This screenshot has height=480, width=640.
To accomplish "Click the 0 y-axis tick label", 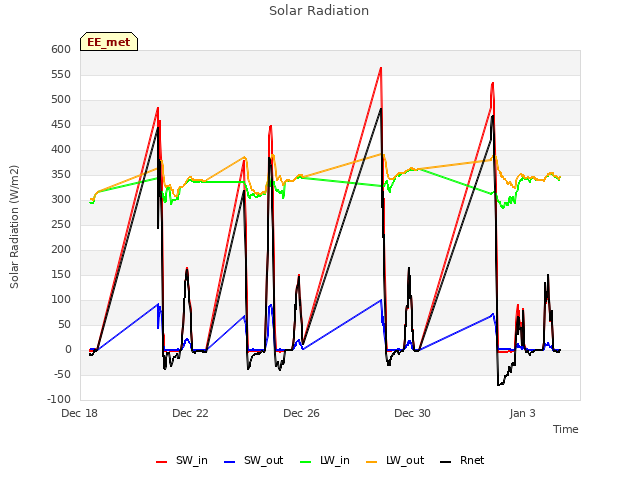I will pos(69,349).
